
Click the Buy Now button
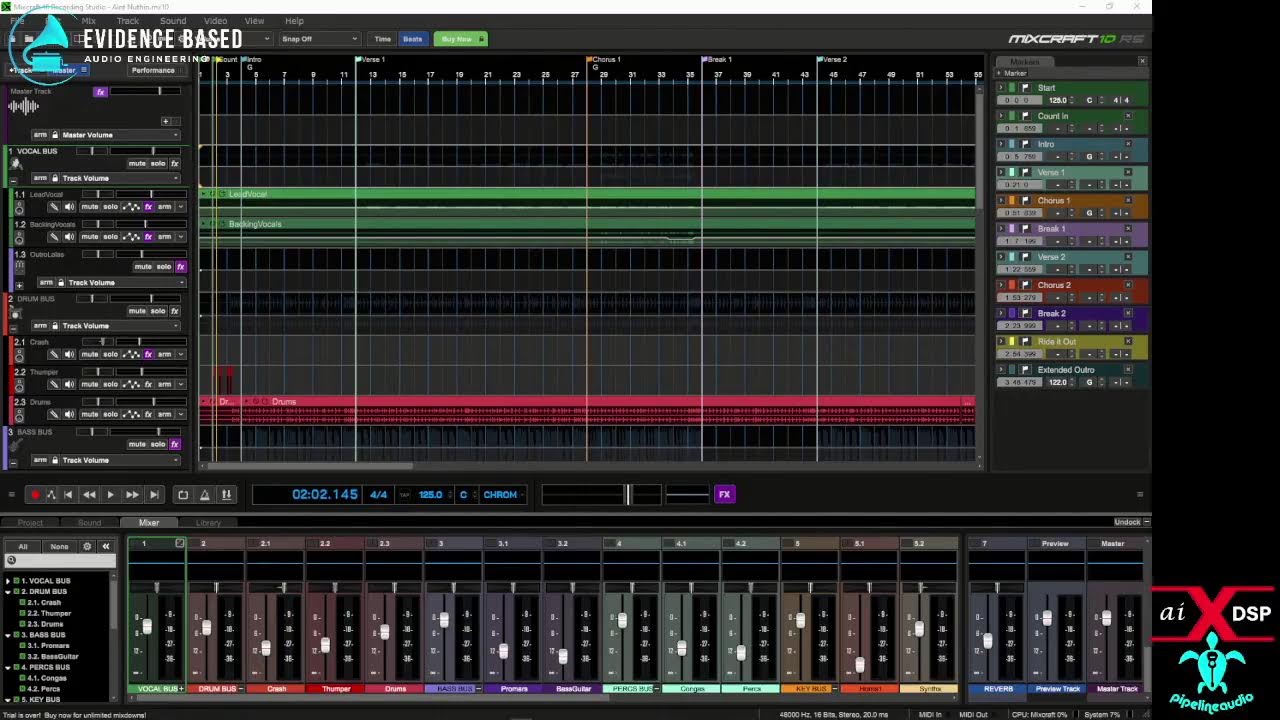pyautogui.click(x=460, y=39)
